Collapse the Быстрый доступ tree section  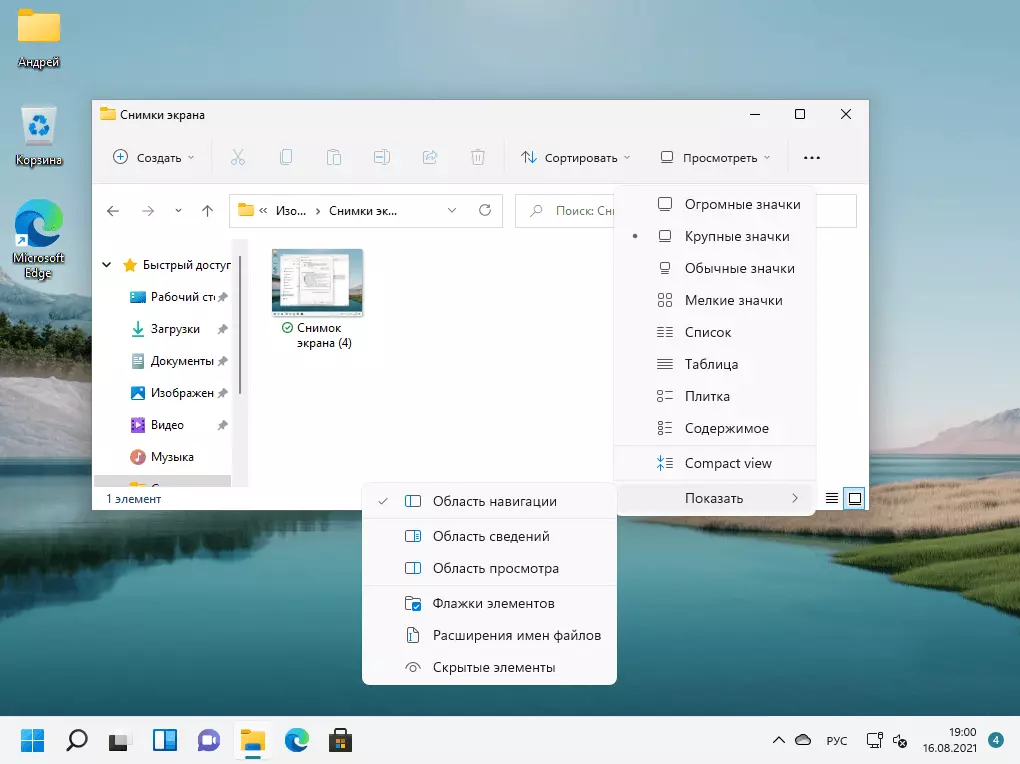(x=107, y=265)
